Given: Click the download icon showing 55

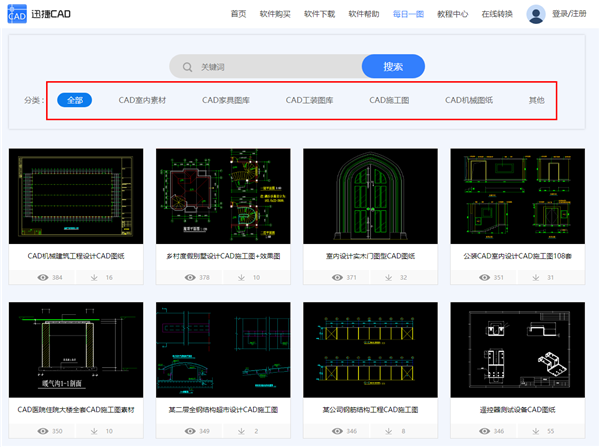Looking at the screenshot, I should [x=536, y=430].
